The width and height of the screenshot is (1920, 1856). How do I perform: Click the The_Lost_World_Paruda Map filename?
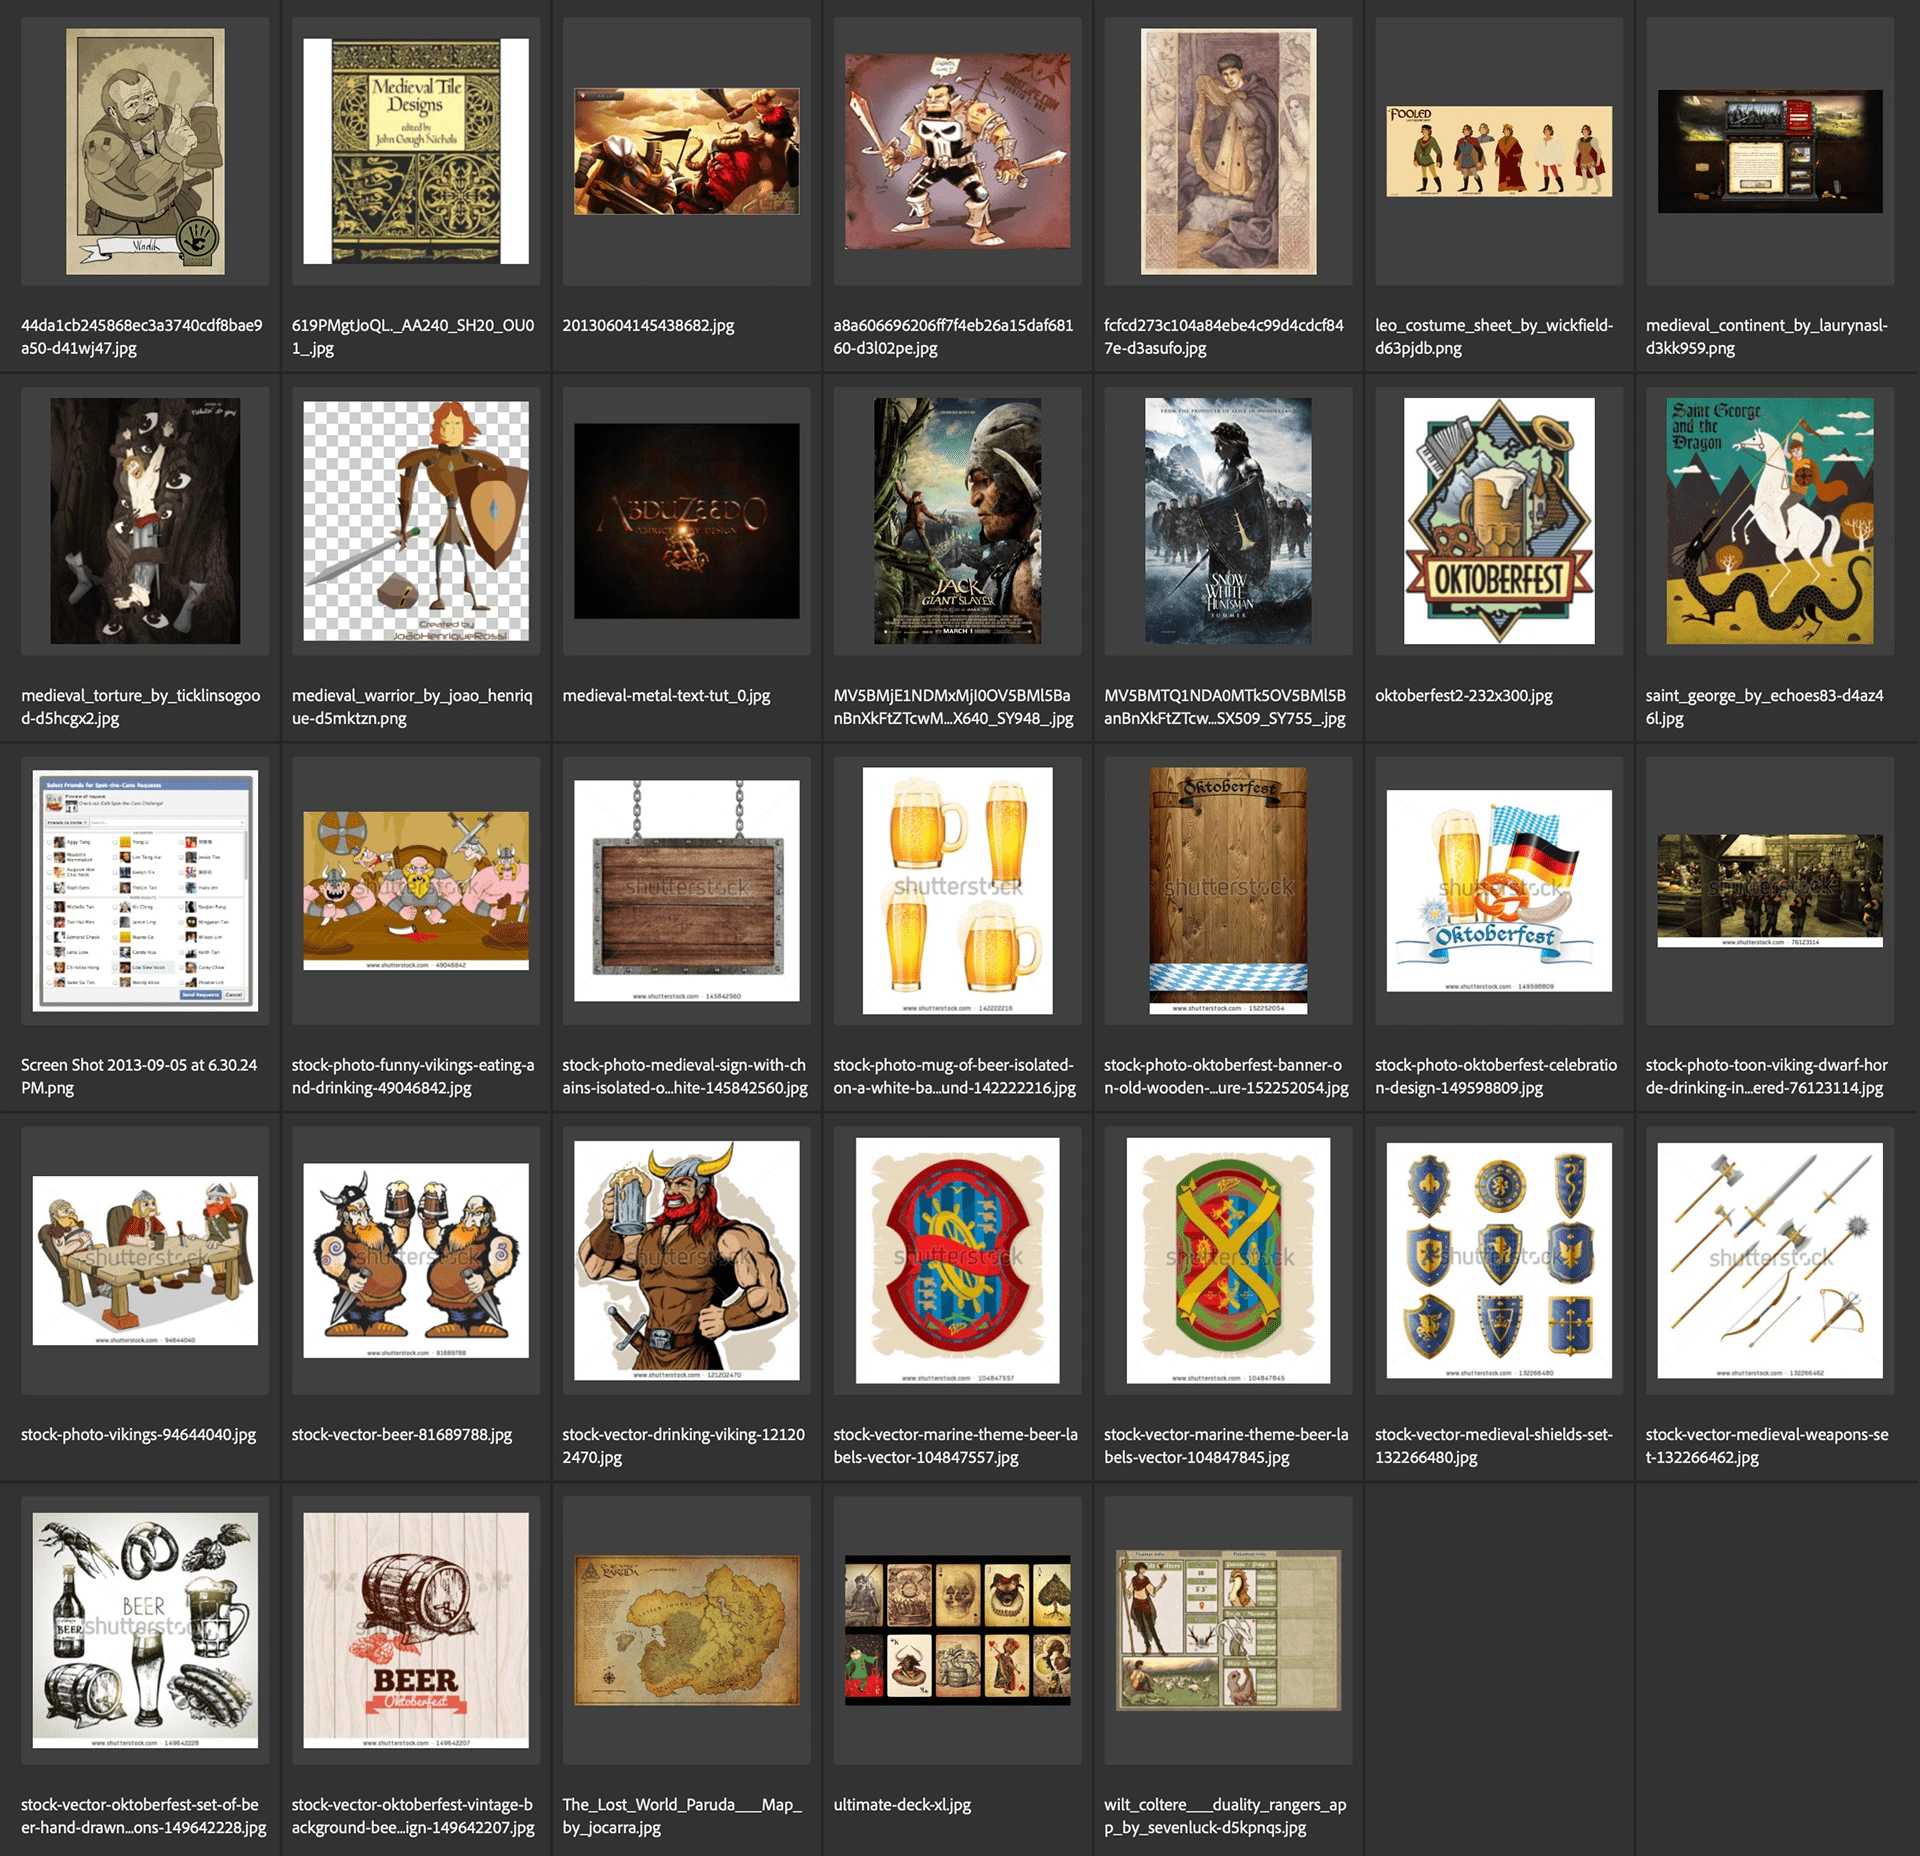point(682,1815)
